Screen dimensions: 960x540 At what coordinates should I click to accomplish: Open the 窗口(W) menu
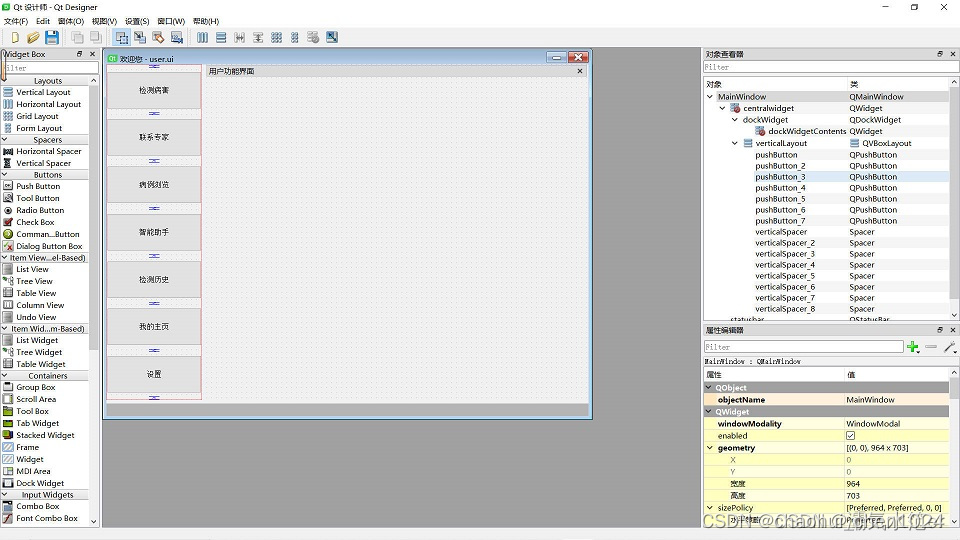[x=171, y=21]
